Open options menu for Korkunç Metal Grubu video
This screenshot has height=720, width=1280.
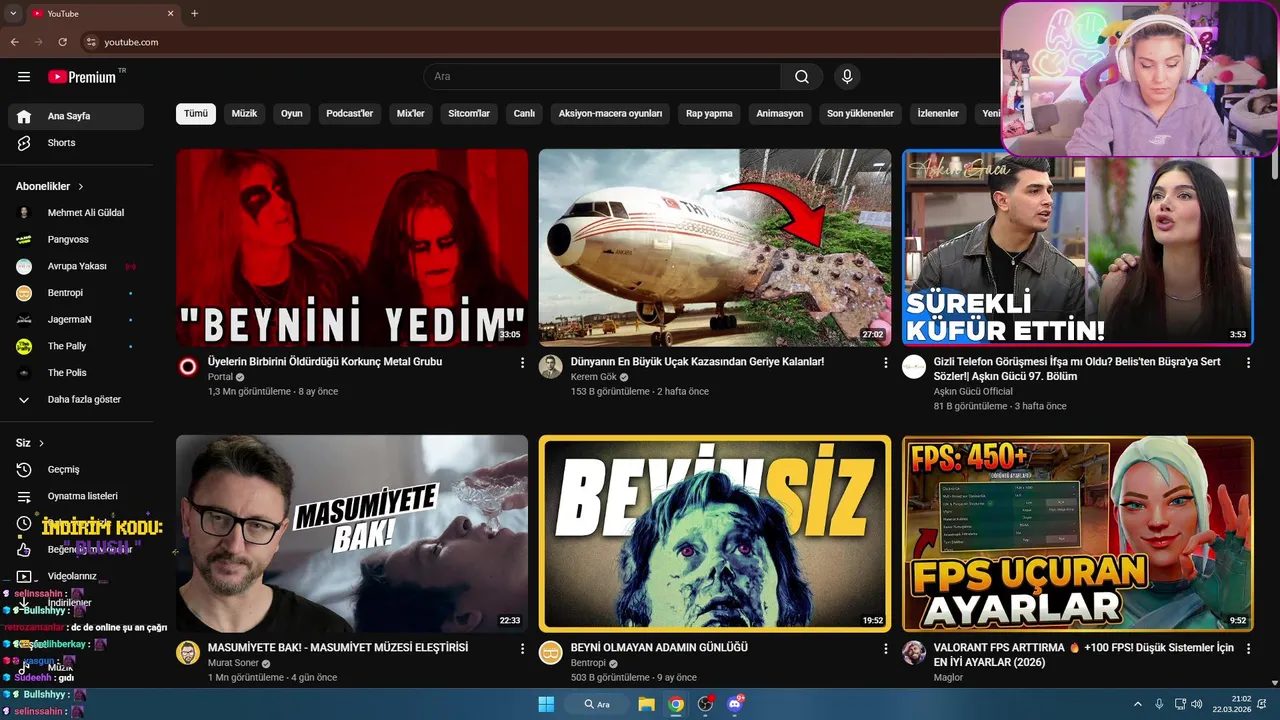click(522, 363)
